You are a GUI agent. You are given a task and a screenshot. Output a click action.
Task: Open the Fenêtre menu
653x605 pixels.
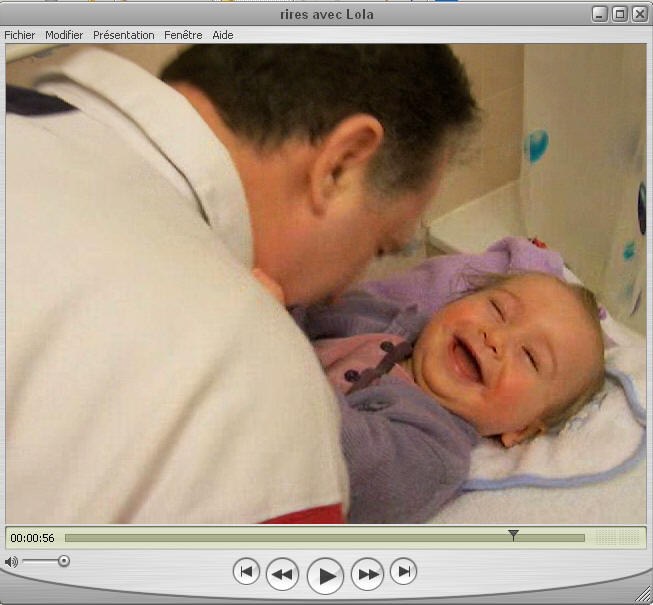[183, 35]
